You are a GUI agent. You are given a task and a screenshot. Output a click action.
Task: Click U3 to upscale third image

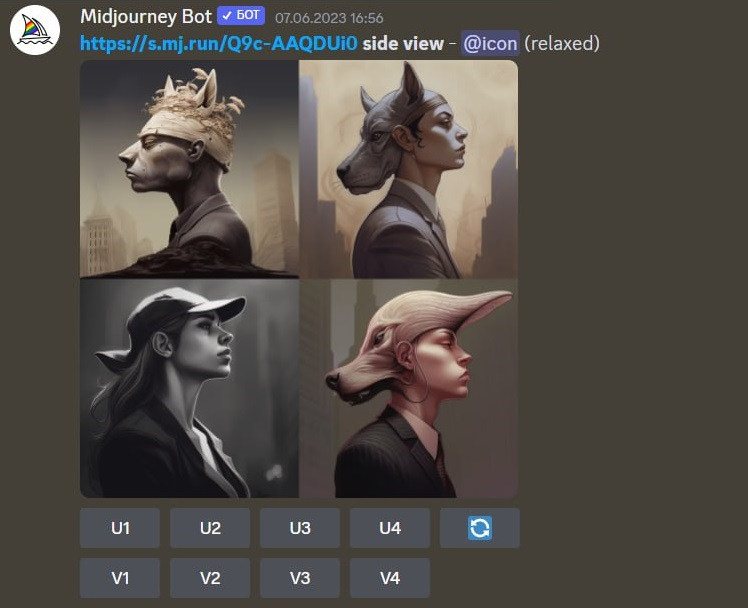[x=300, y=528]
